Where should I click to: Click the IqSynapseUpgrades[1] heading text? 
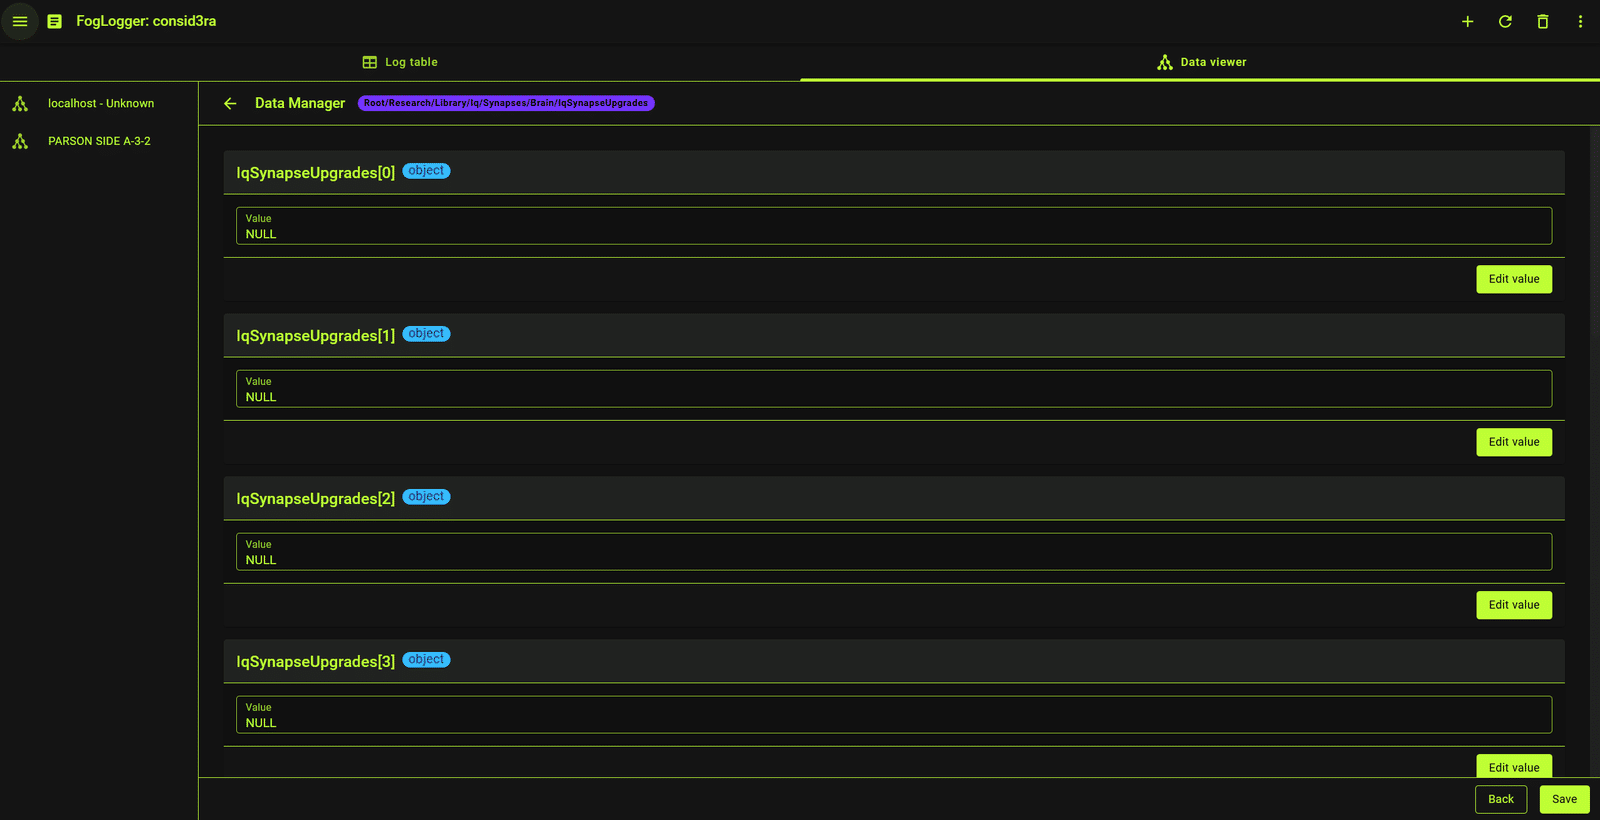[x=316, y=336]
